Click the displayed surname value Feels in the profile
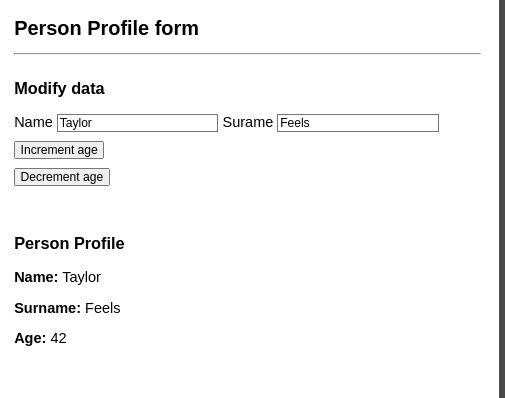This screenshot has width=505, height=398. [103, 308]
